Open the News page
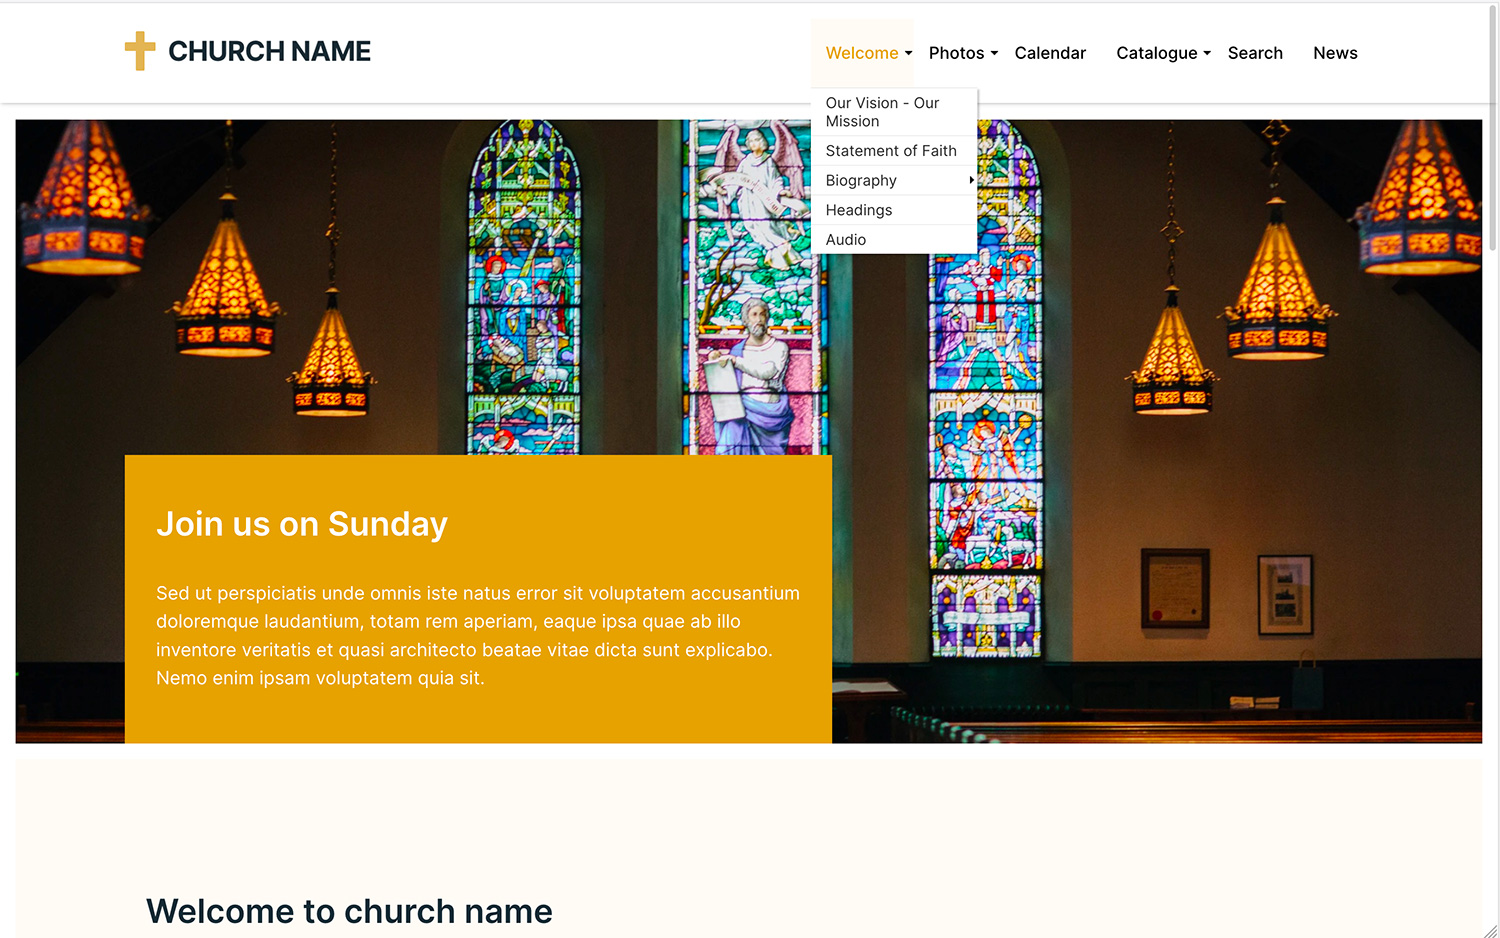The height and width of the screenshot is (938, 1500). tap(1335, 53)
